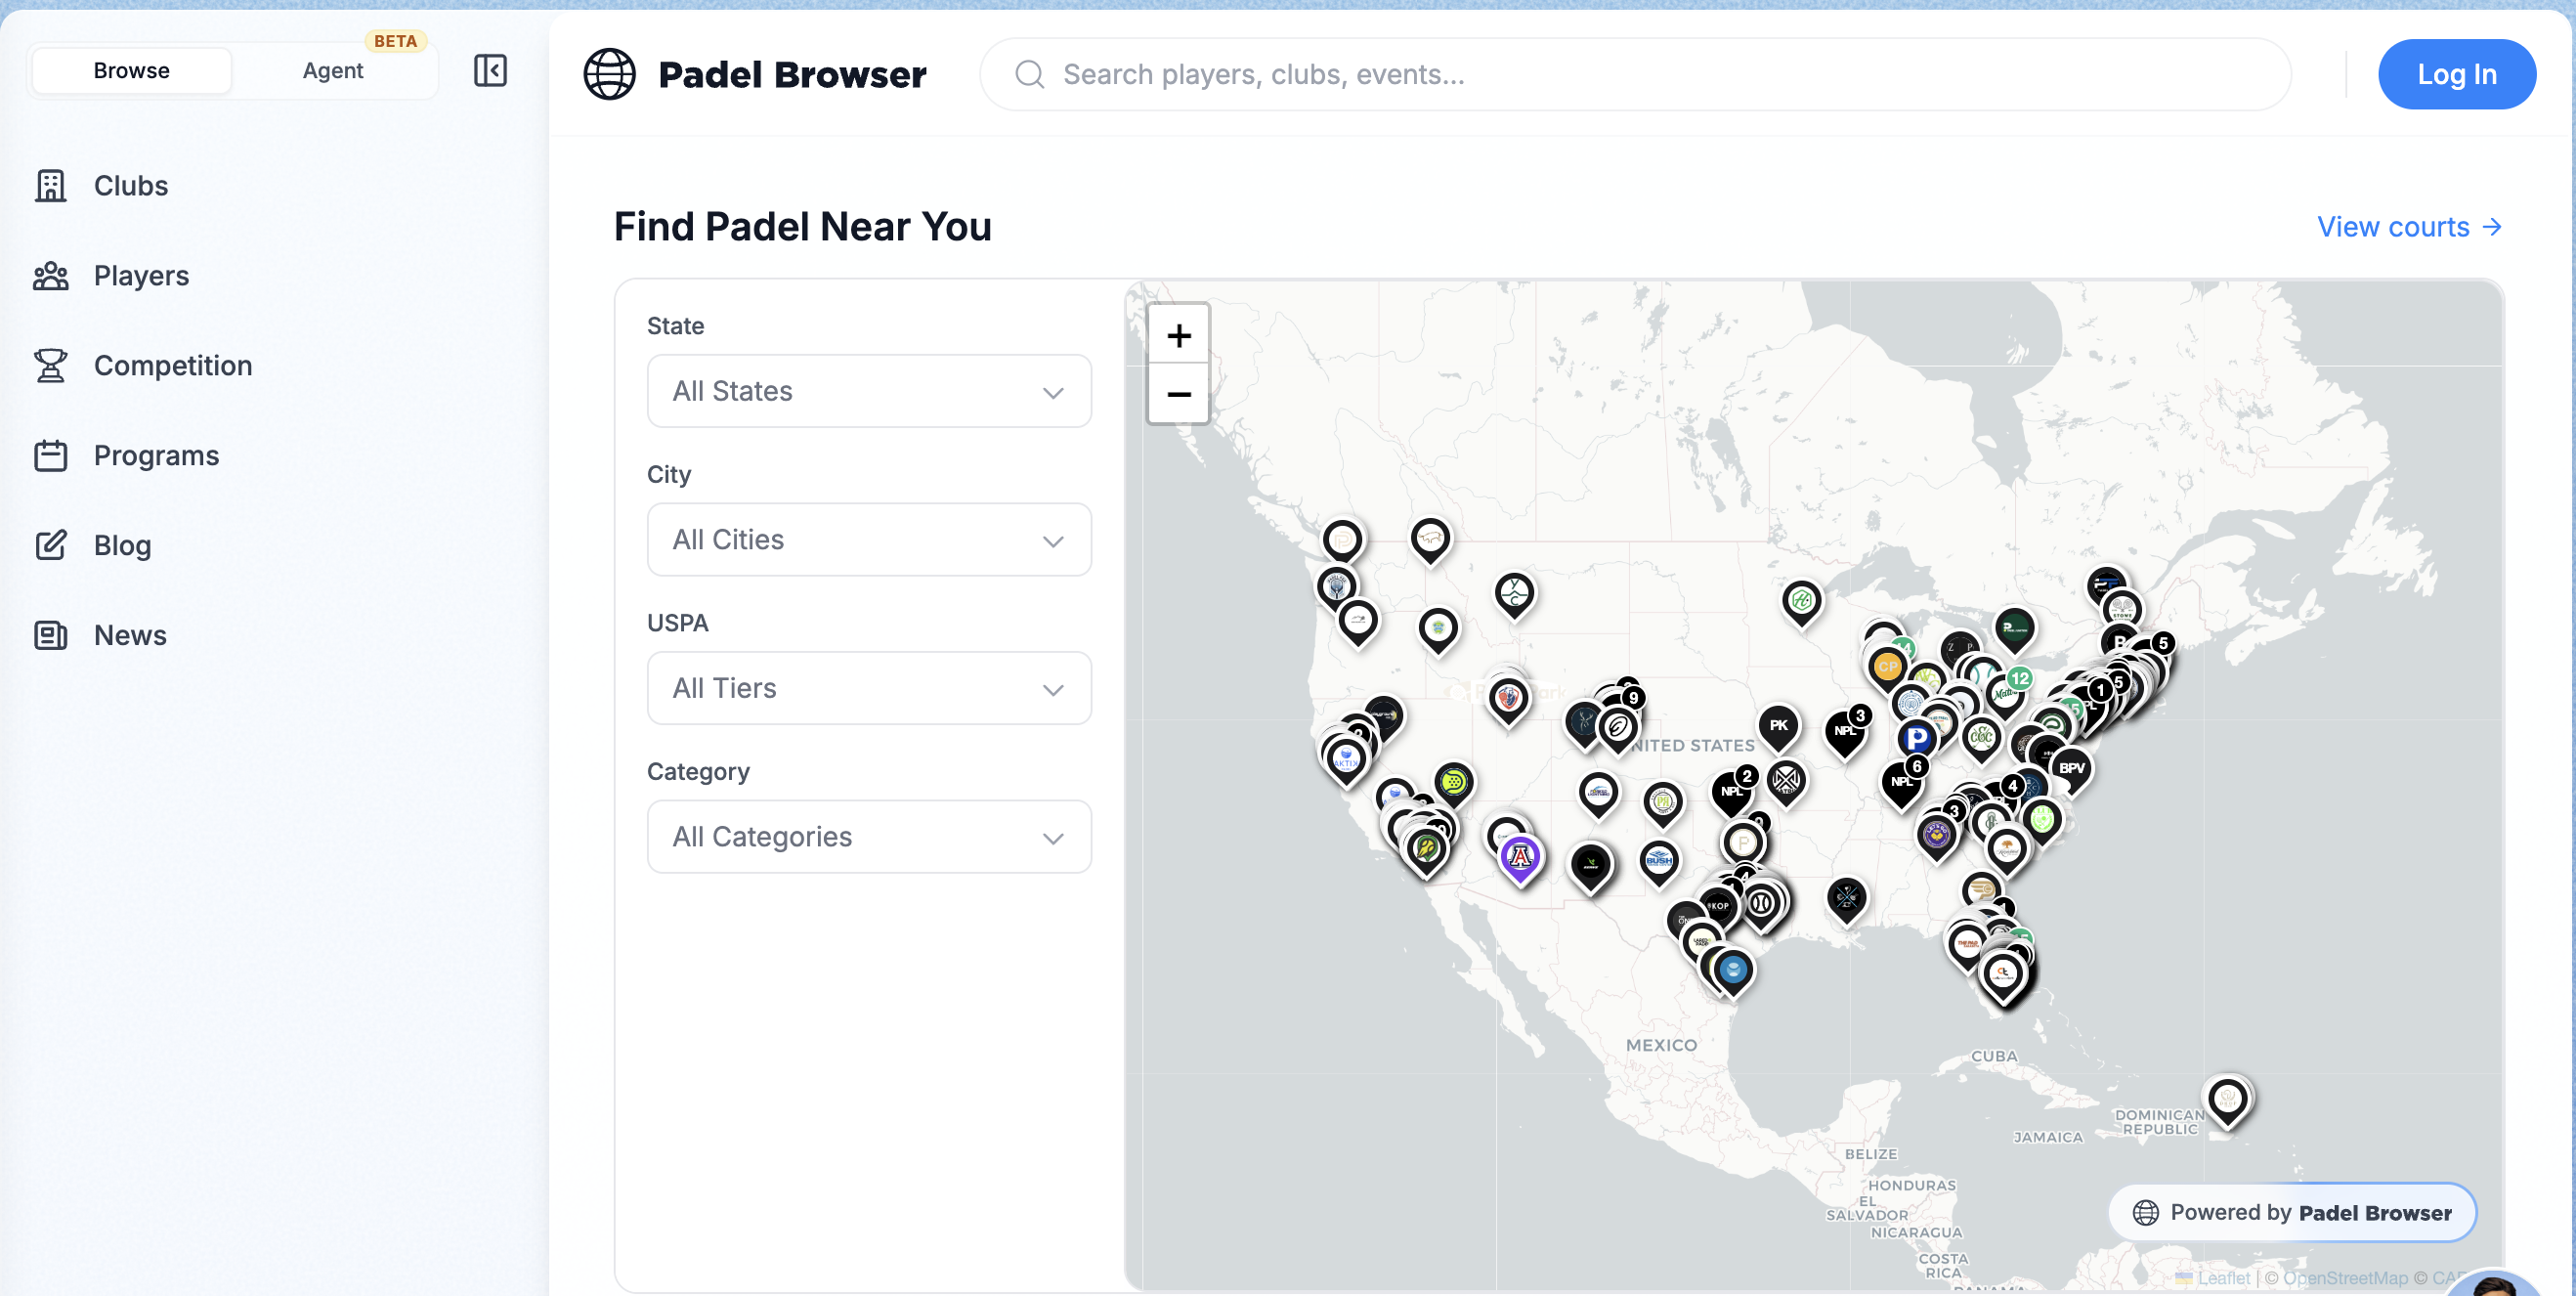The width and height of the screenshot is (2576, 1296).
Task: Open Clubs in the sidebar
Action: 131,186
